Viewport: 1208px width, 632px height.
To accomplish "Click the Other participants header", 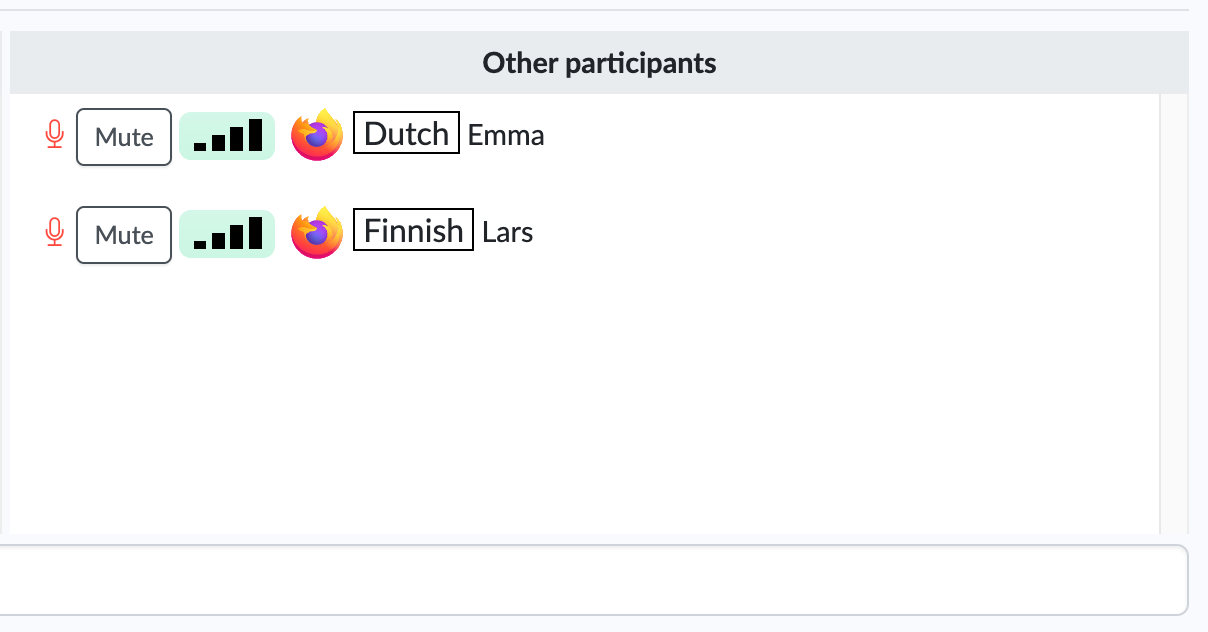I will pyautogui.click(x=599, y=63).
